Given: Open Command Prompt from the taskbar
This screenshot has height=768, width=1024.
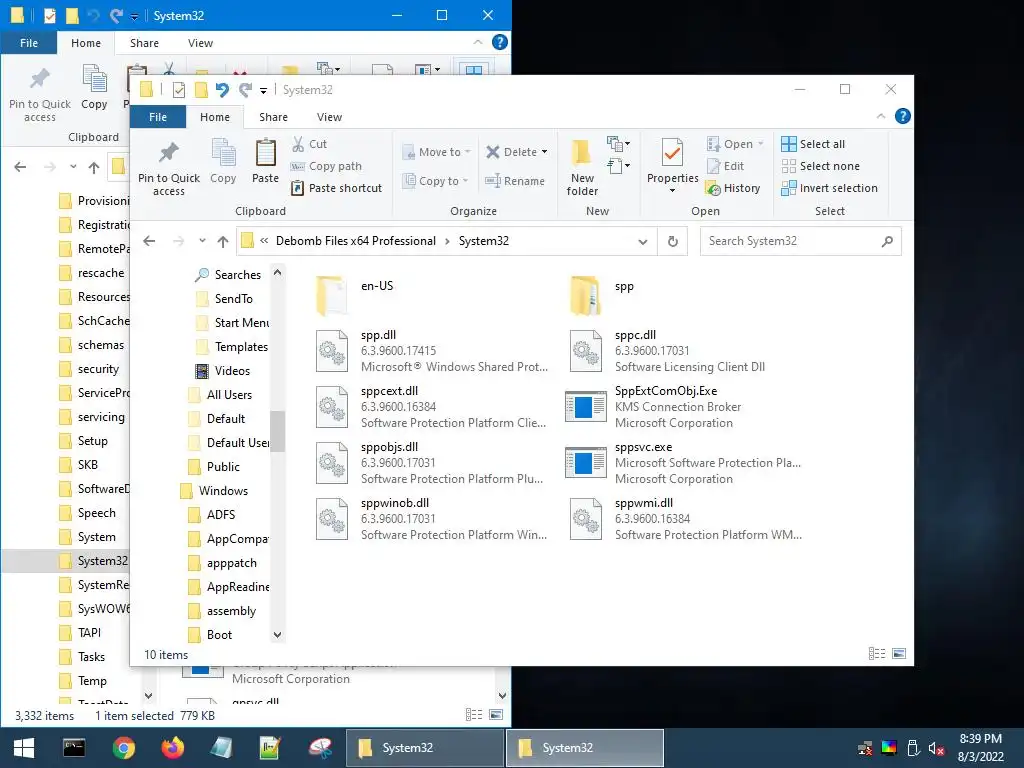Looking at the screenshot, I should click(x=74, y=748).
